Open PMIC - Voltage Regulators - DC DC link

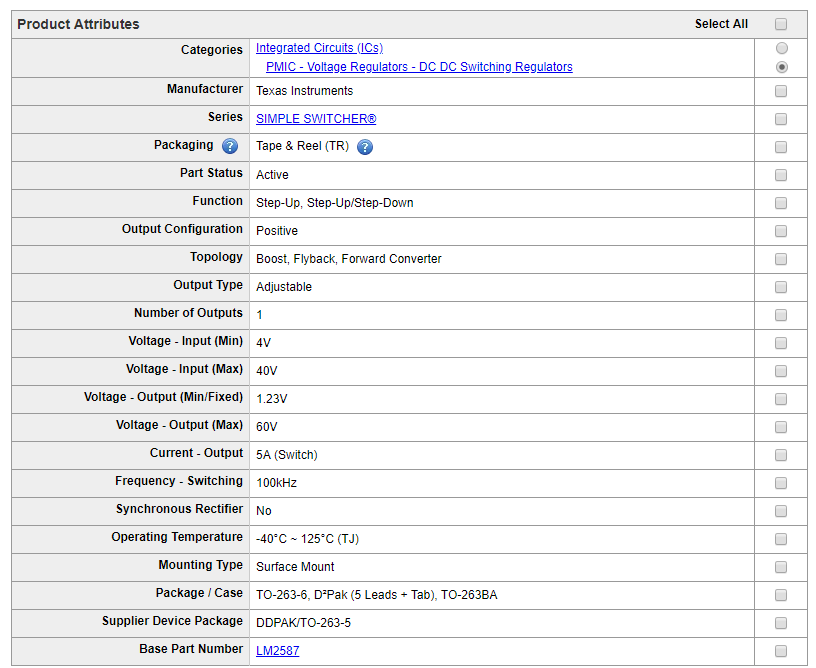click(419, 67)
